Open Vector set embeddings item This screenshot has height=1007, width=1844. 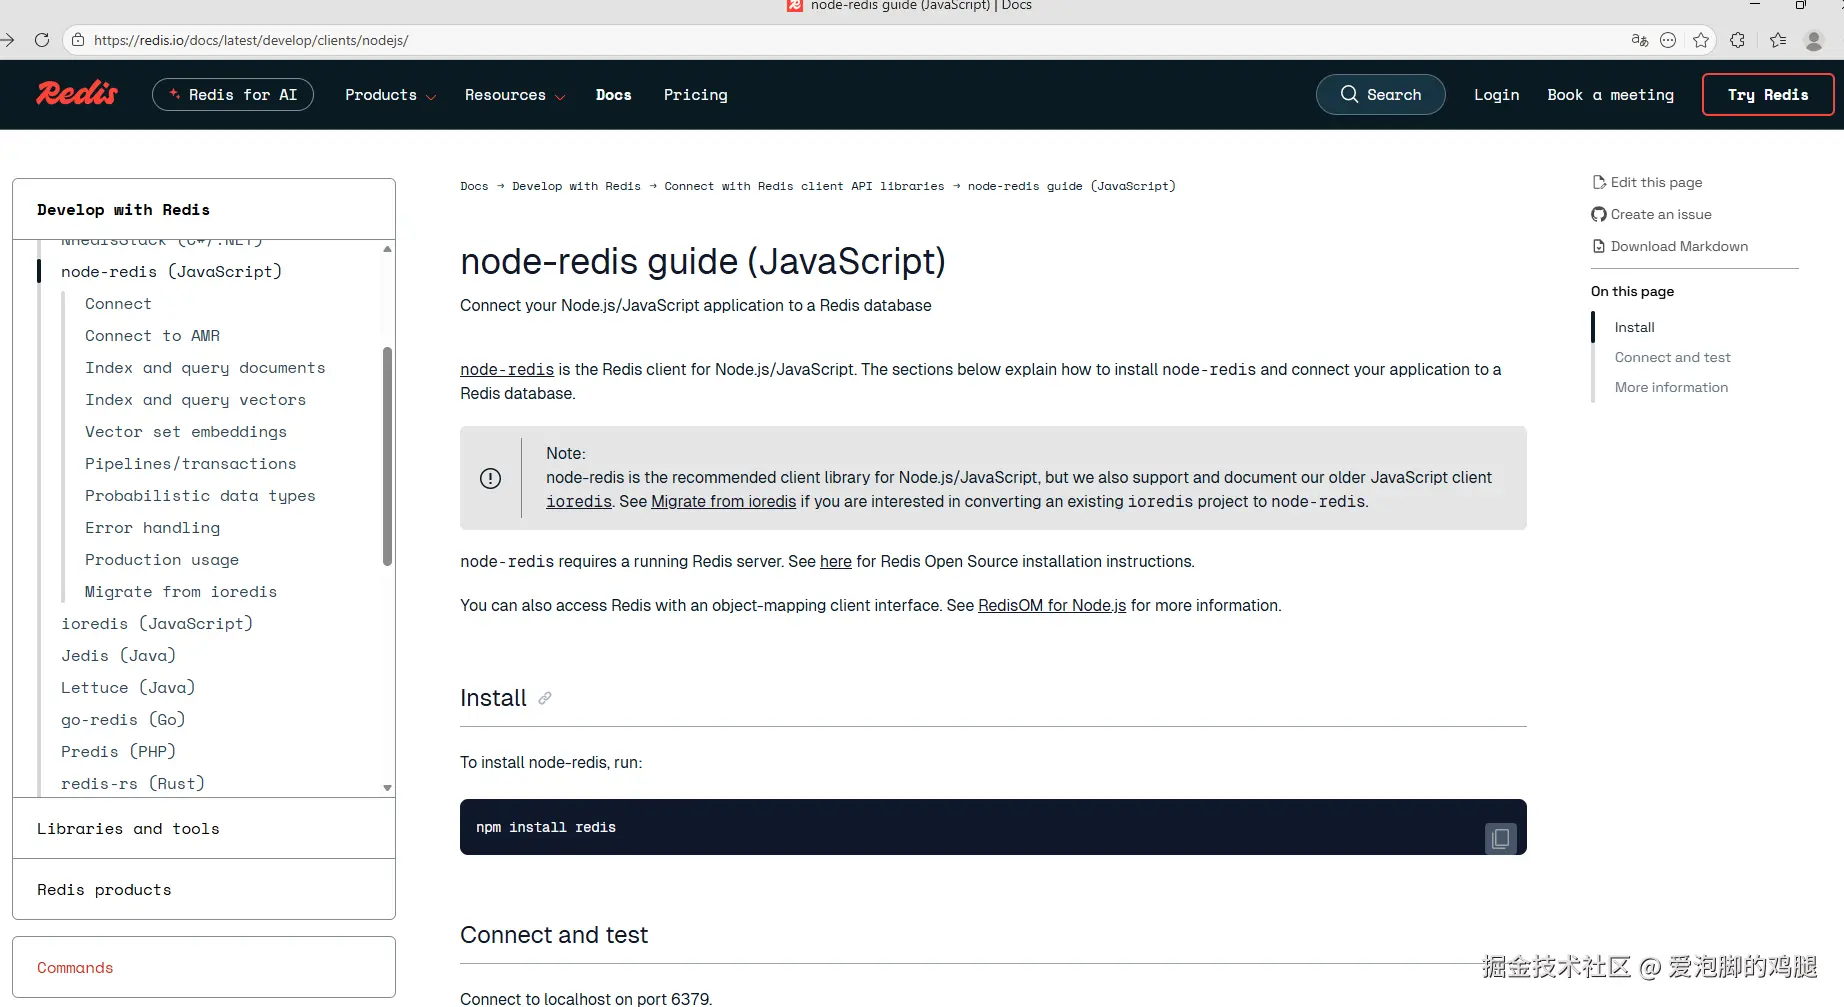186,432
